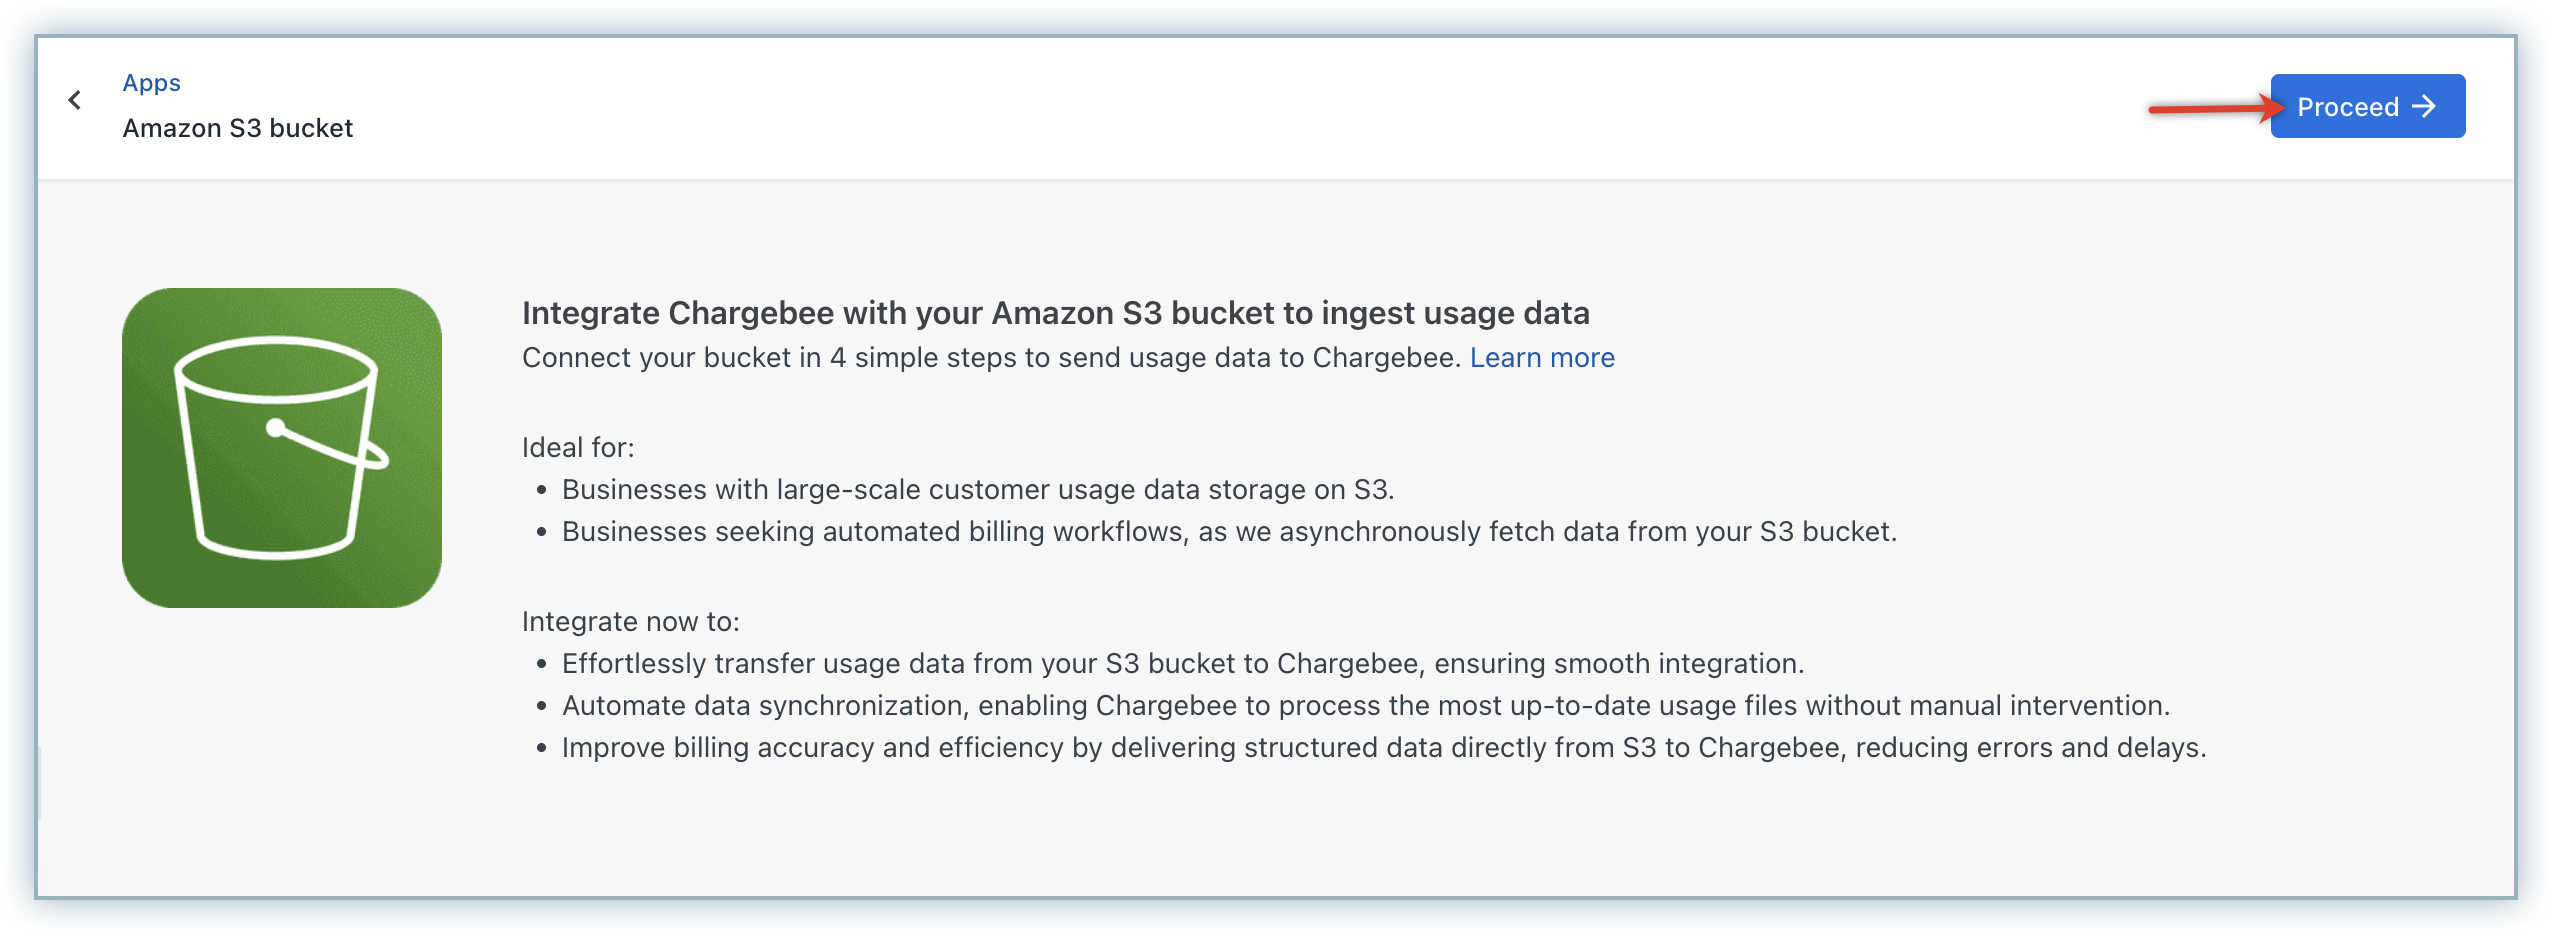Follow the Learn more link
The image size is (2552, 934).
point(1541,358)
